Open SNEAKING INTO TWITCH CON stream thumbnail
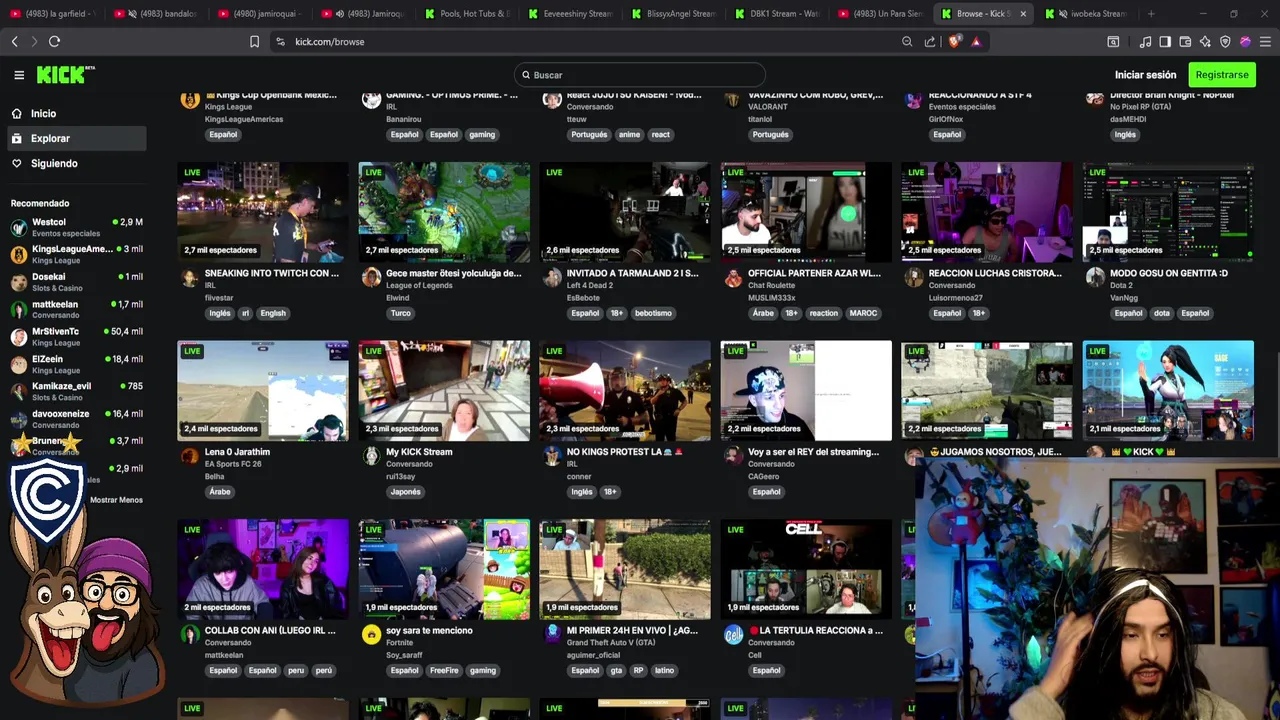1280x720 pixels. (x=263, y=211)
